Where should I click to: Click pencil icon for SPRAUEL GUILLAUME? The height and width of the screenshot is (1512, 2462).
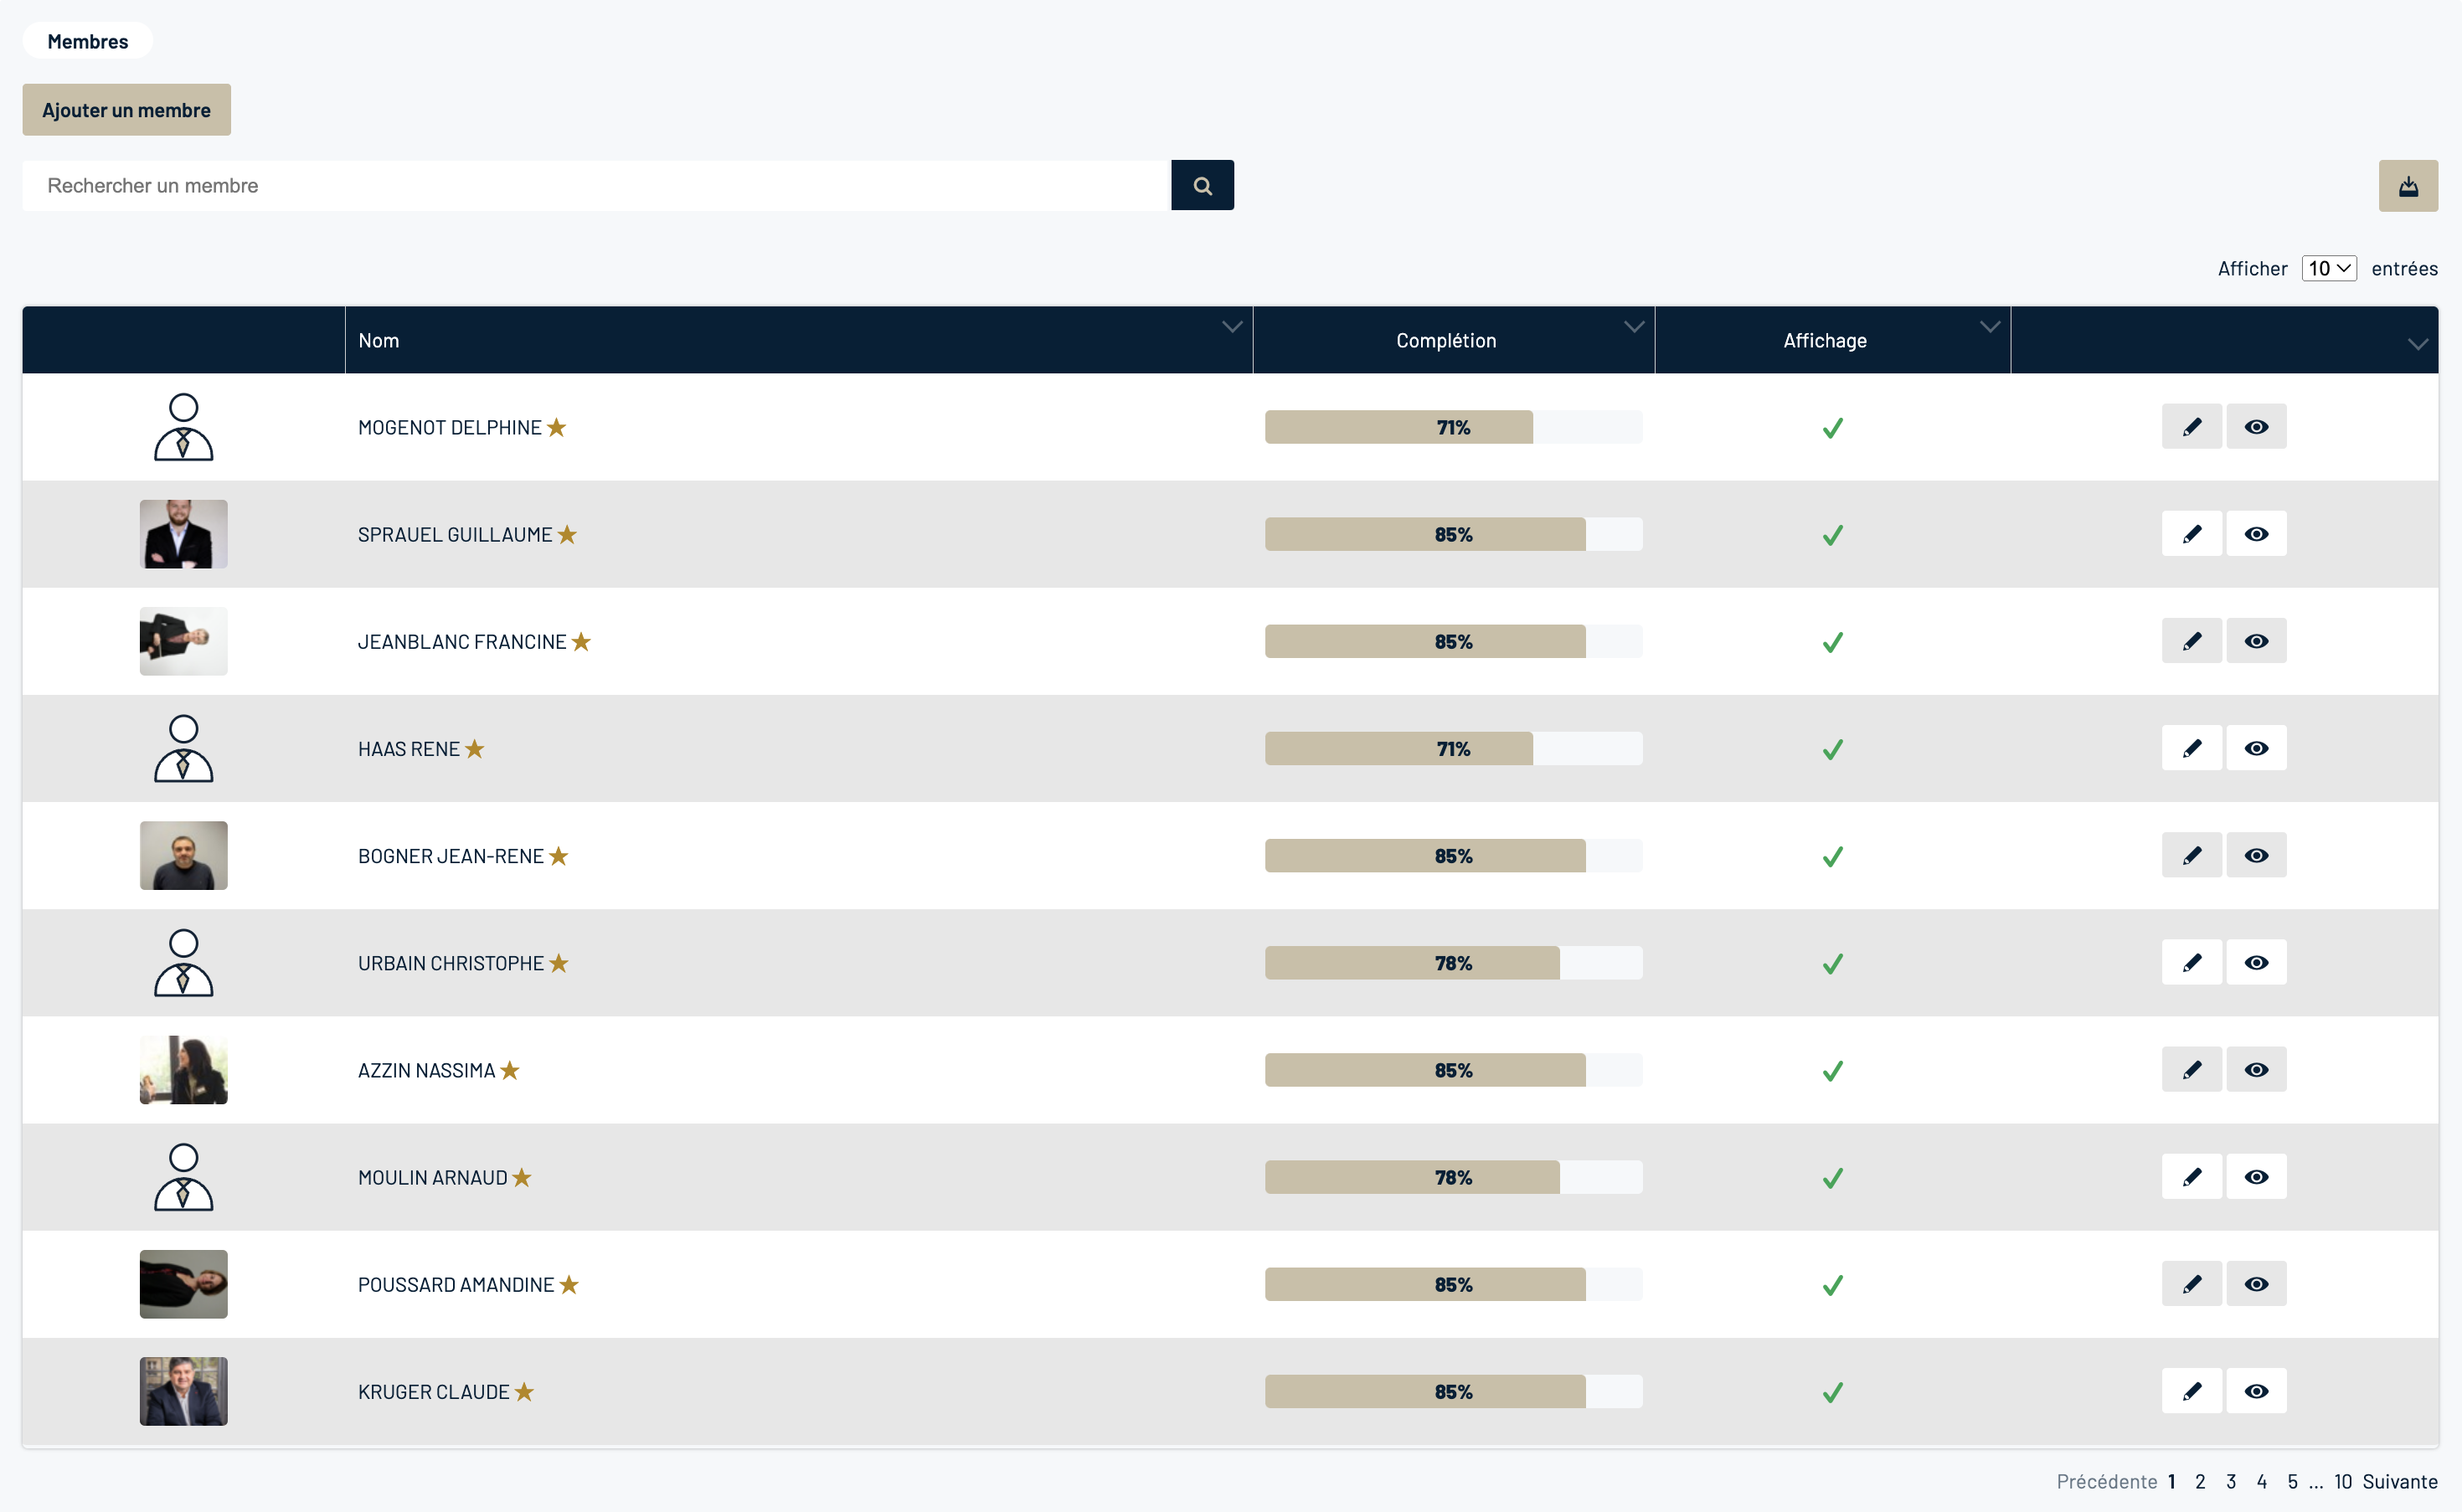point(2191,534)
